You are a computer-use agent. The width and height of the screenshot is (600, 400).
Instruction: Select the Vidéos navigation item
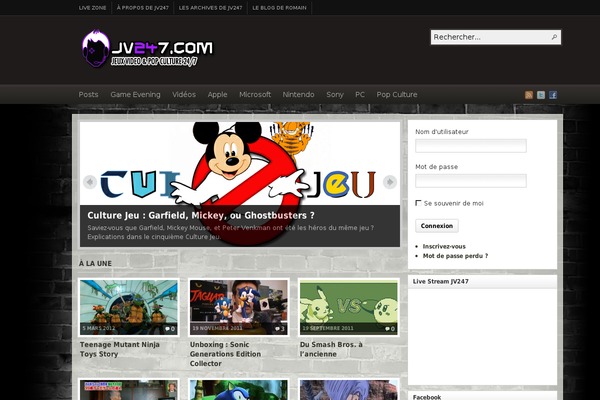tap(184, 95)
